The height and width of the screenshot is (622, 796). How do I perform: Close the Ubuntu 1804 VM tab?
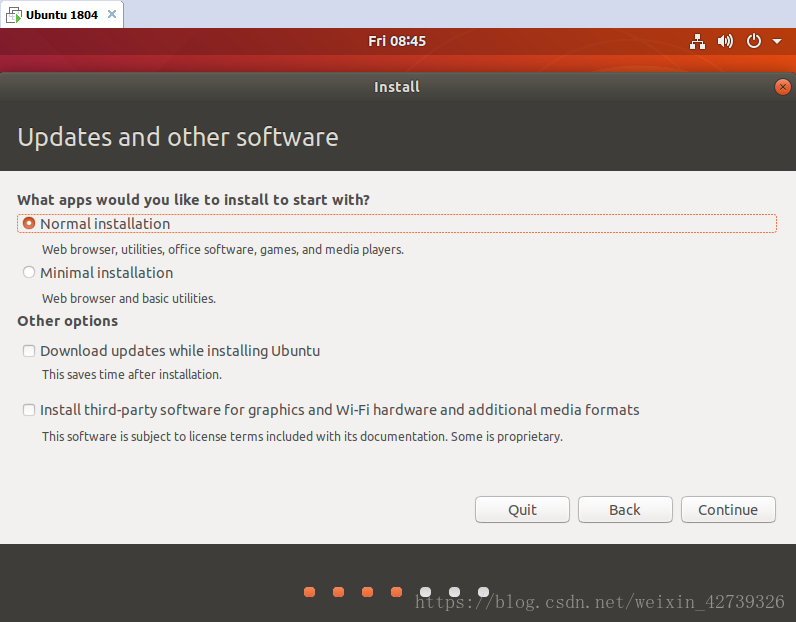coord(112,14)
